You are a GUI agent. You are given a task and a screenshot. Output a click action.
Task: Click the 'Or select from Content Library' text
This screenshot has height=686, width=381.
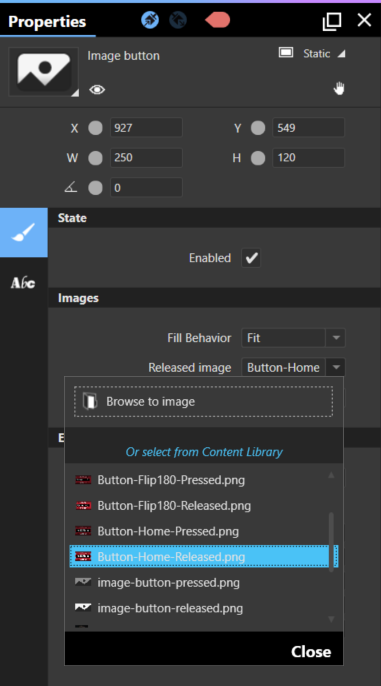pyautogui.click(x=204, y=452)
